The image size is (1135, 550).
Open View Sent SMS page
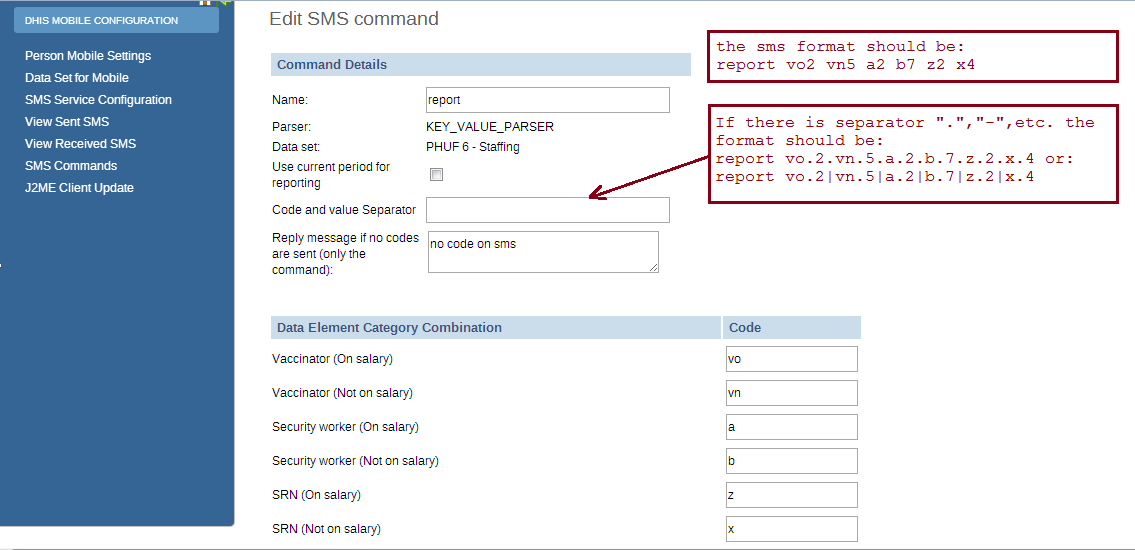[67, 122]
